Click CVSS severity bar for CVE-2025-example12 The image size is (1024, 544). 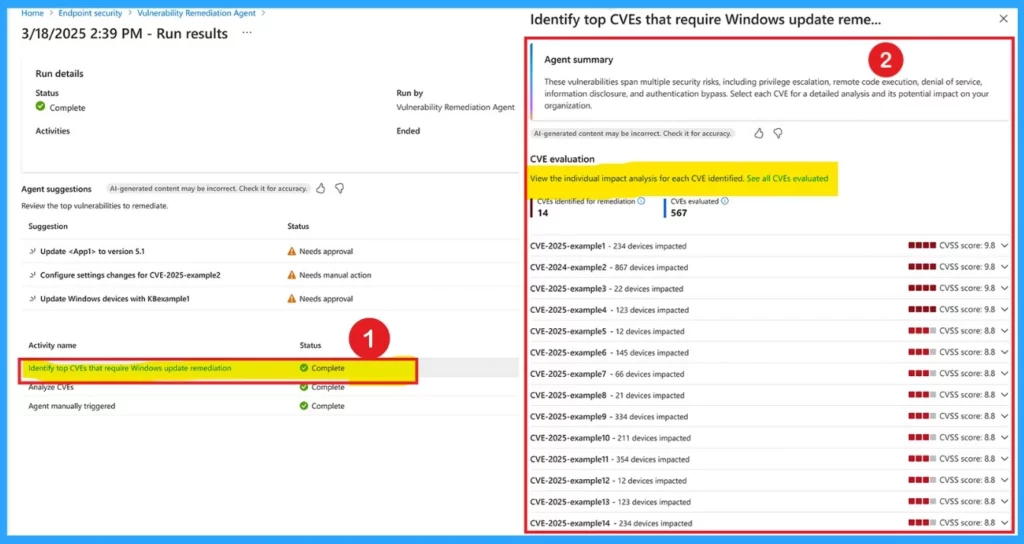point(922,480)
